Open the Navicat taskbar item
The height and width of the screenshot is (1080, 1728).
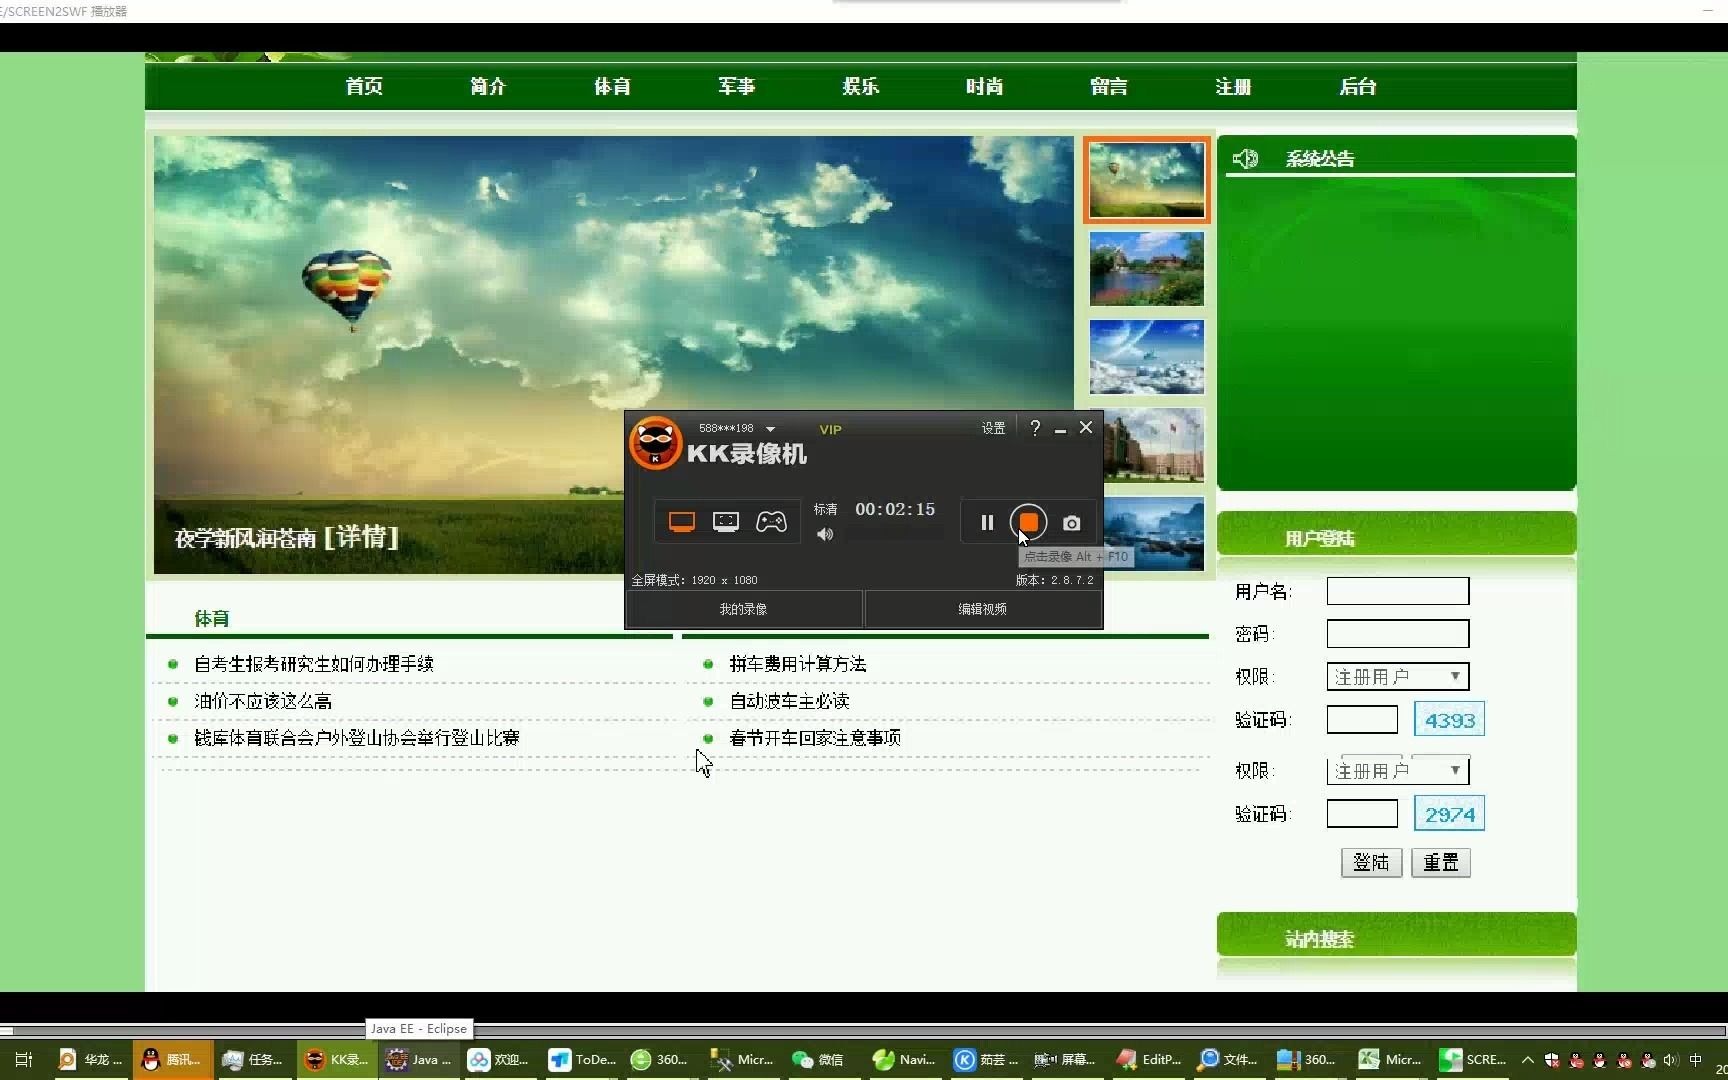tap(904, 1060)
